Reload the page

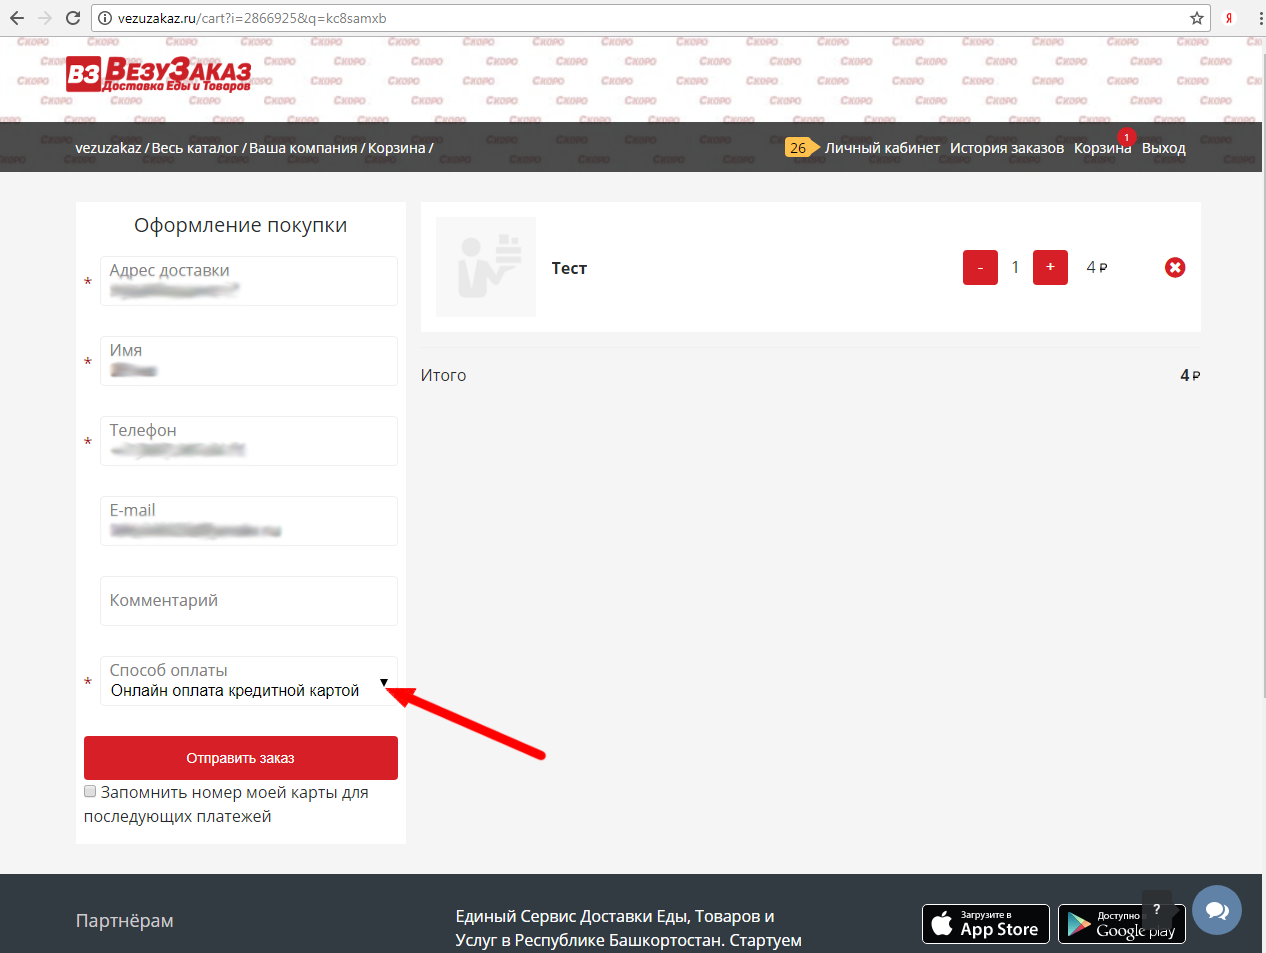72,18
